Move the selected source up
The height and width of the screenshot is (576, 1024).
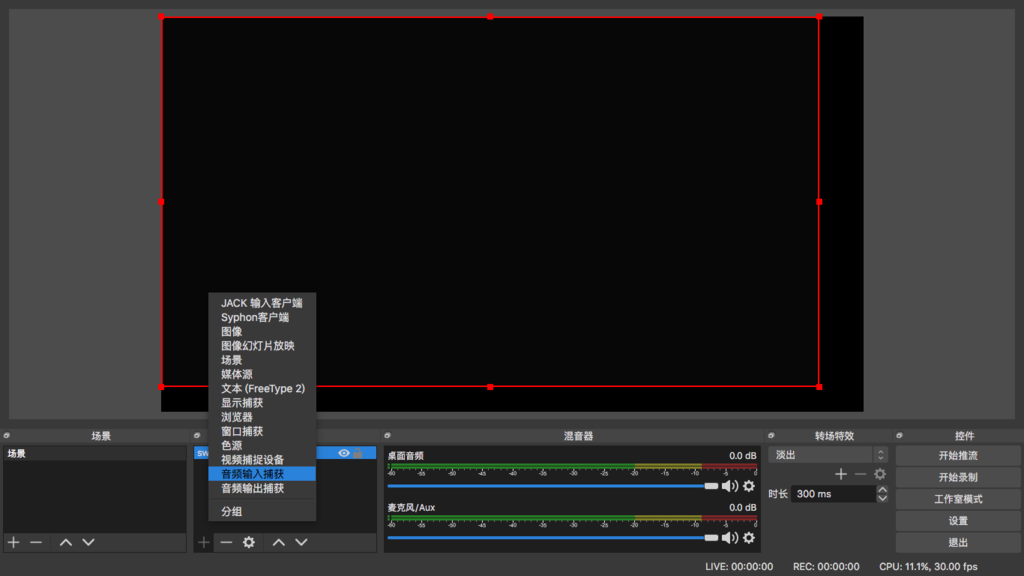click(x=277, y=542)
